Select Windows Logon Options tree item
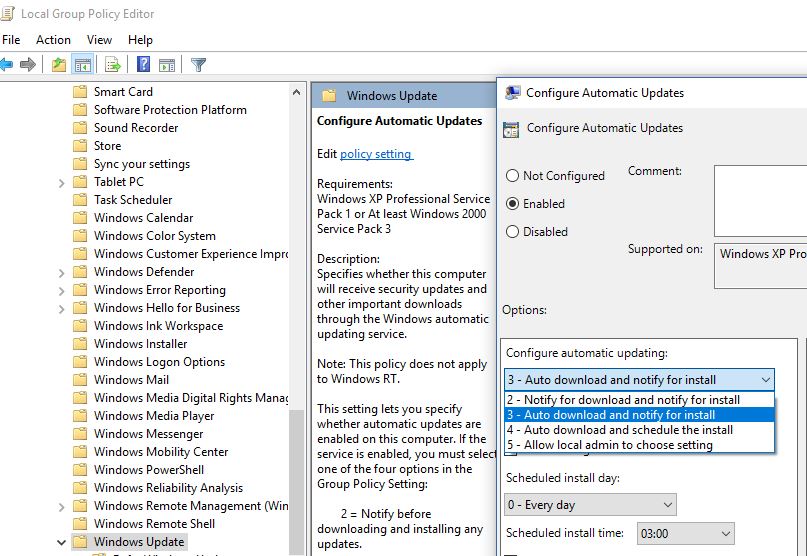 tap(159, 362)
